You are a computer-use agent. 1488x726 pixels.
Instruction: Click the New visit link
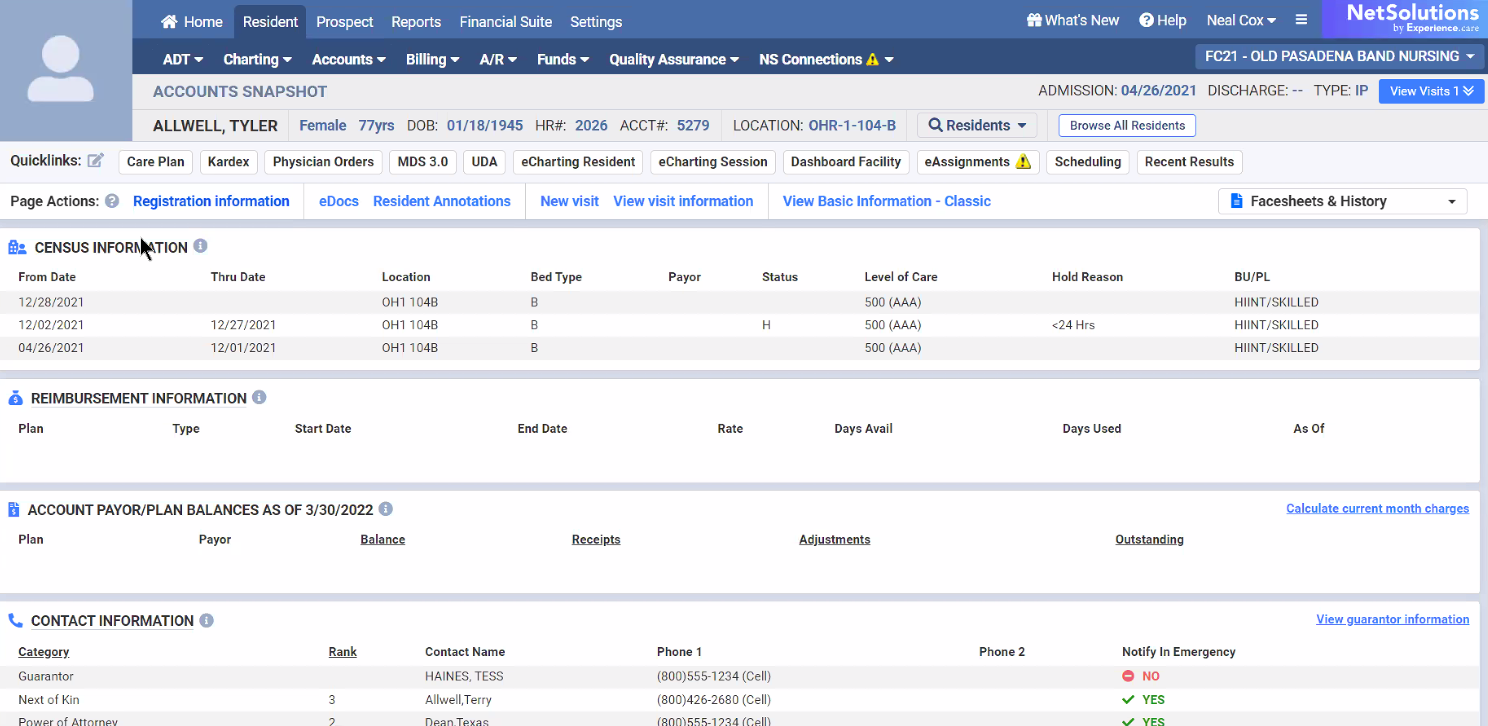coord(569,201)
